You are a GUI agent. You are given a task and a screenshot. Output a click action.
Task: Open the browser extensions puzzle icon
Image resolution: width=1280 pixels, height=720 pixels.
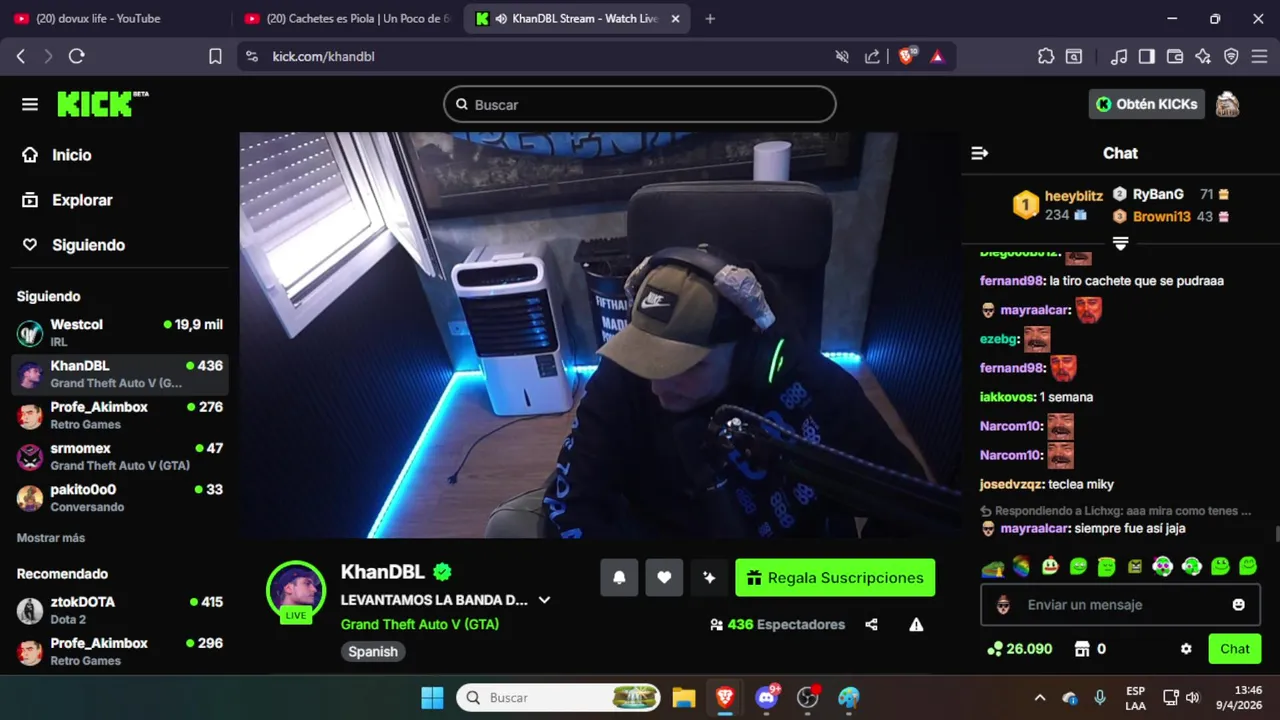click(1046, 56)
